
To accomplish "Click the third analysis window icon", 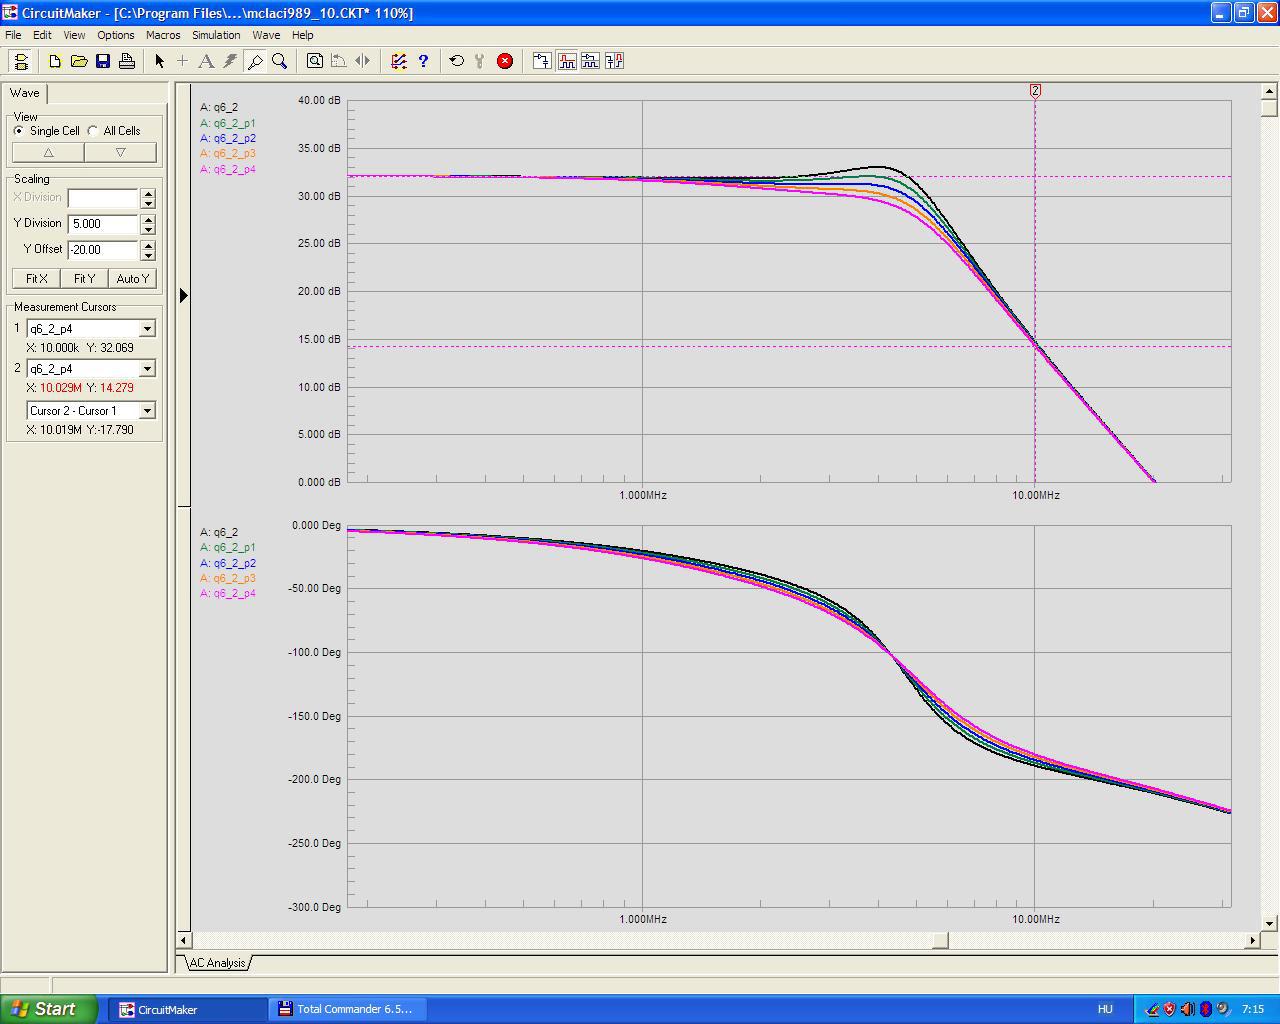I will [590, 61].
